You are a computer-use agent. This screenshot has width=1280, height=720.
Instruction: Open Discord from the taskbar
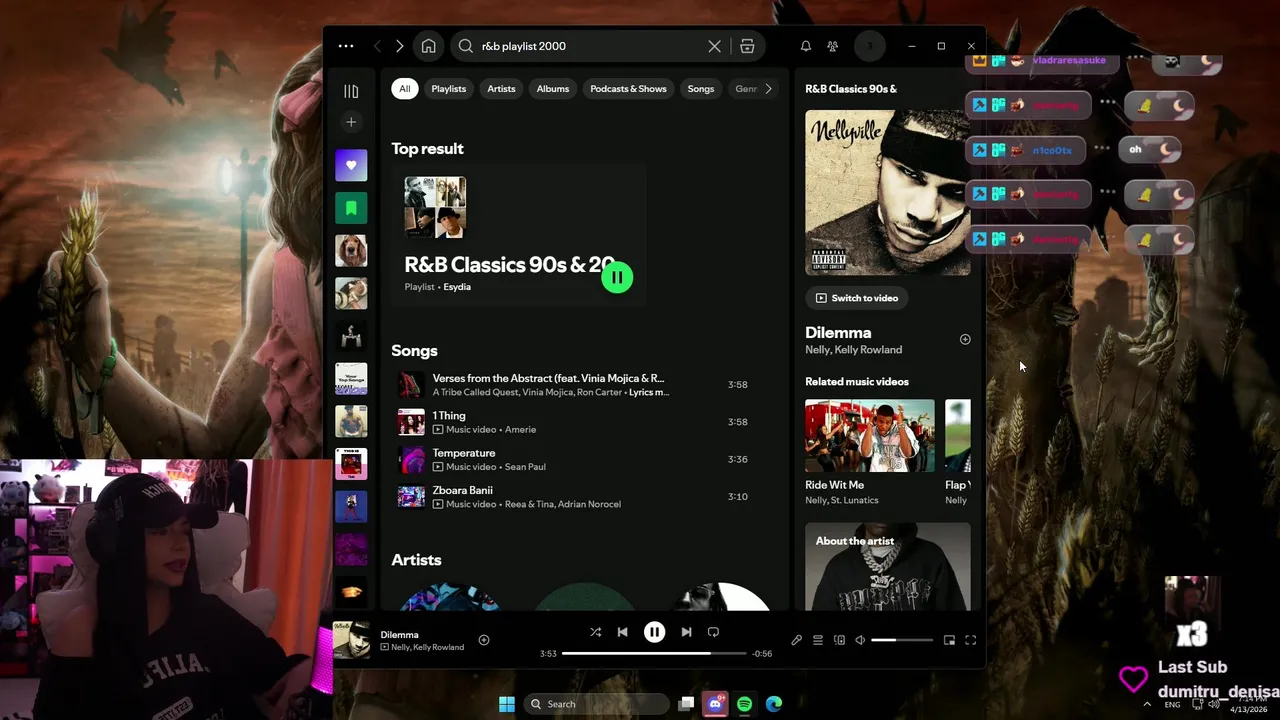coord(715,704)
